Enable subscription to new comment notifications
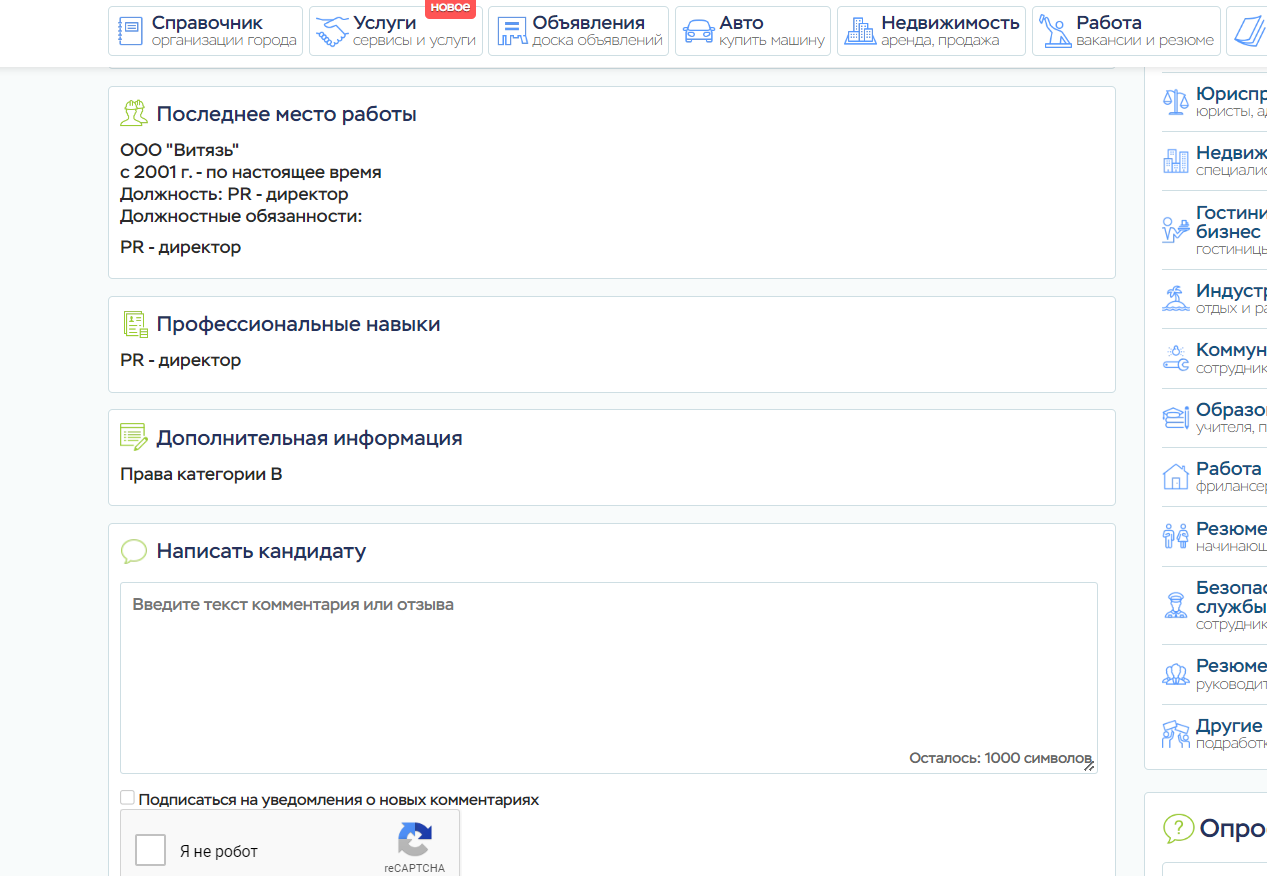The image size is (1267, 876). 127,798
